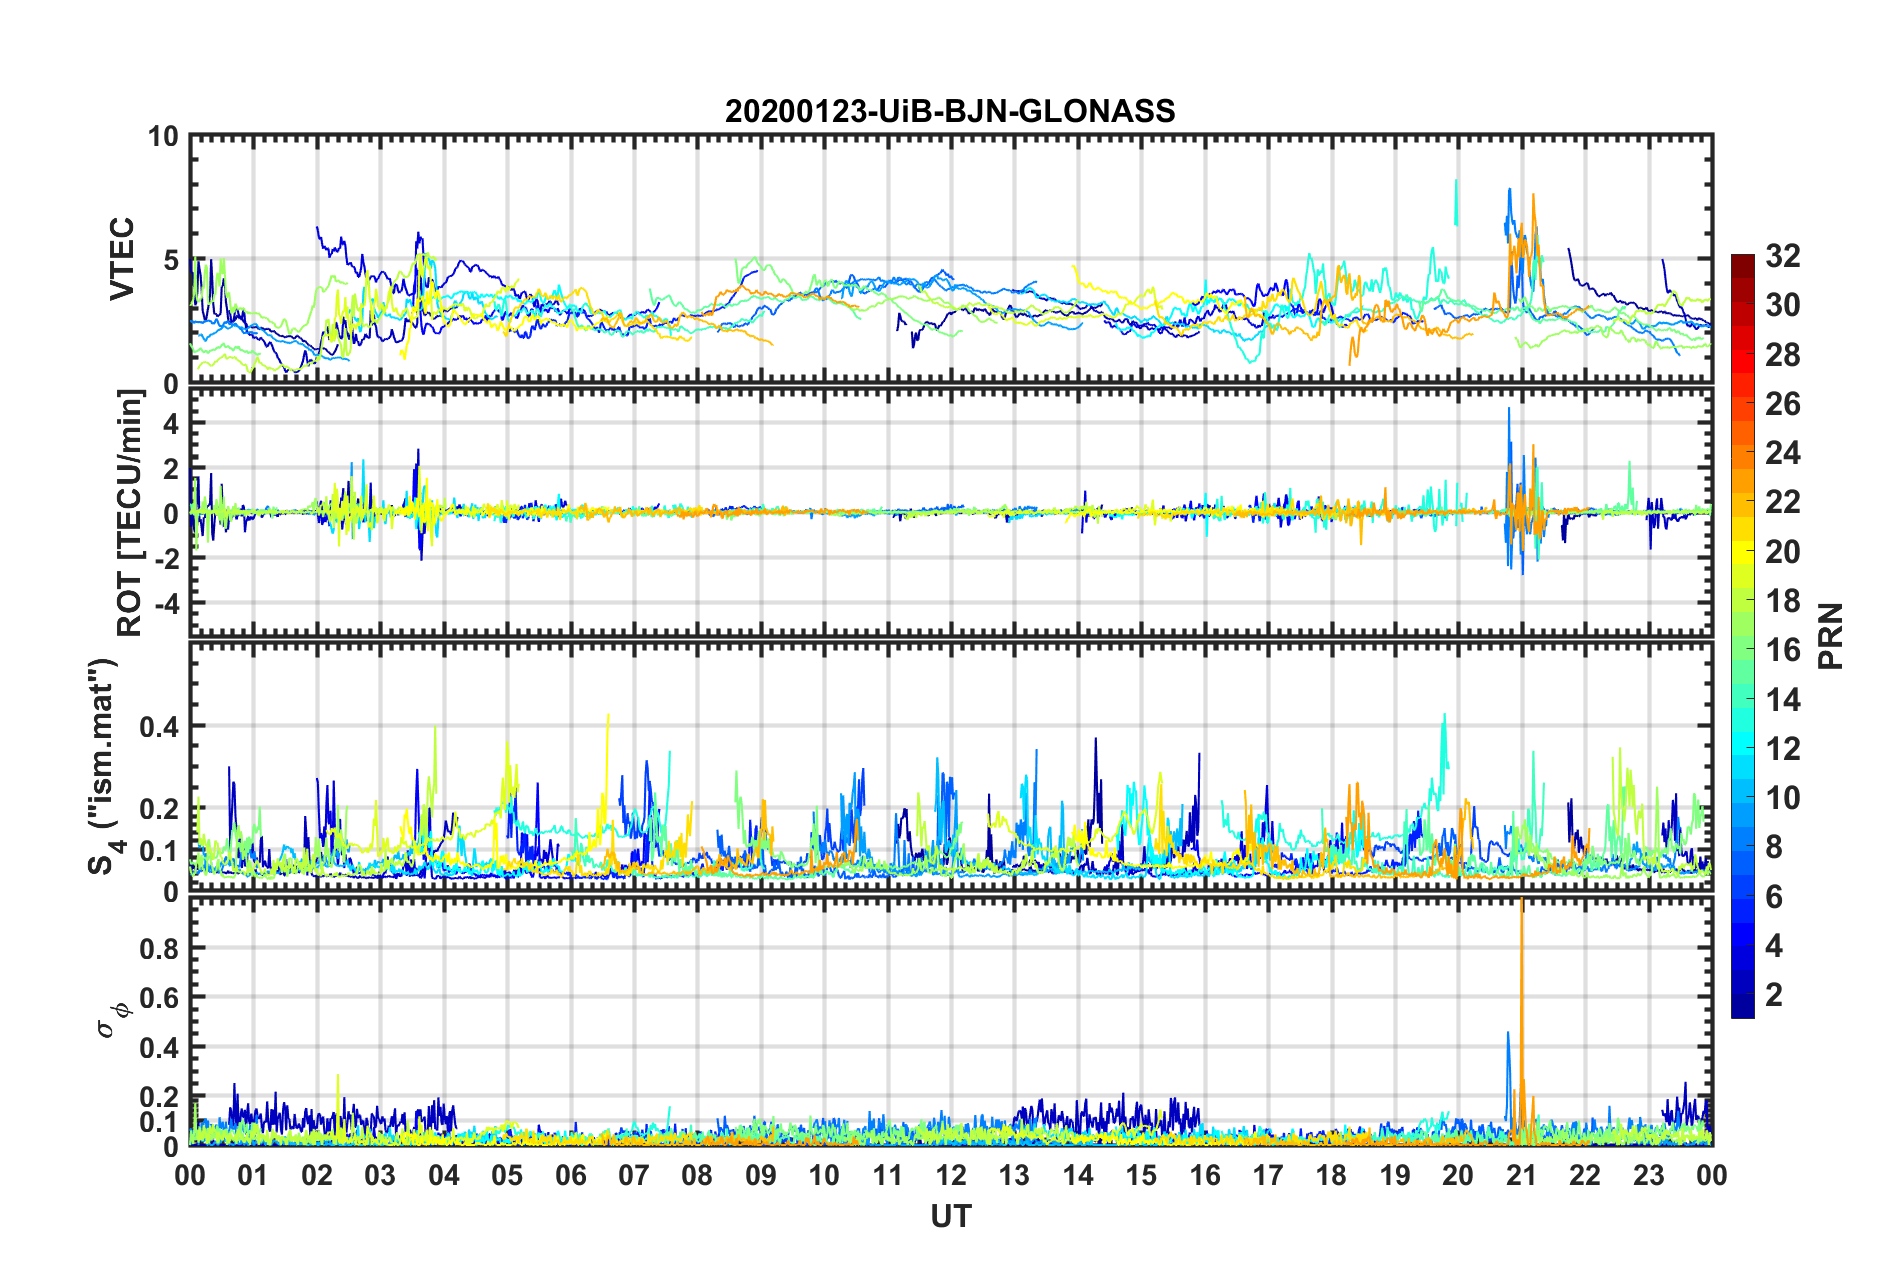Image resolution: width=1902 pixels, height=1272 pixels.
Task: Click the sigma-phi tick label 0.8
Action: coord(159,948)
